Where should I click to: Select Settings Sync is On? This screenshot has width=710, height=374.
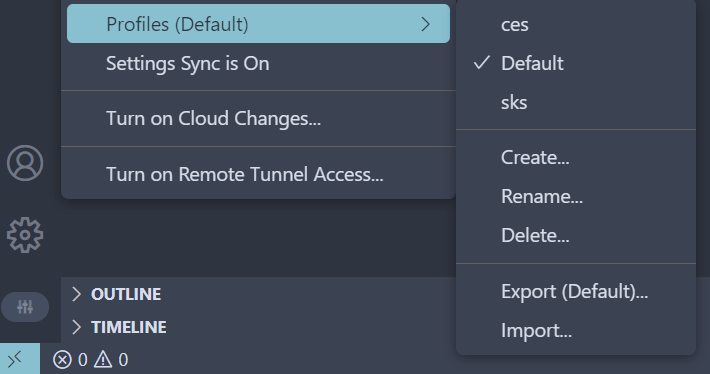pos(258,63)
